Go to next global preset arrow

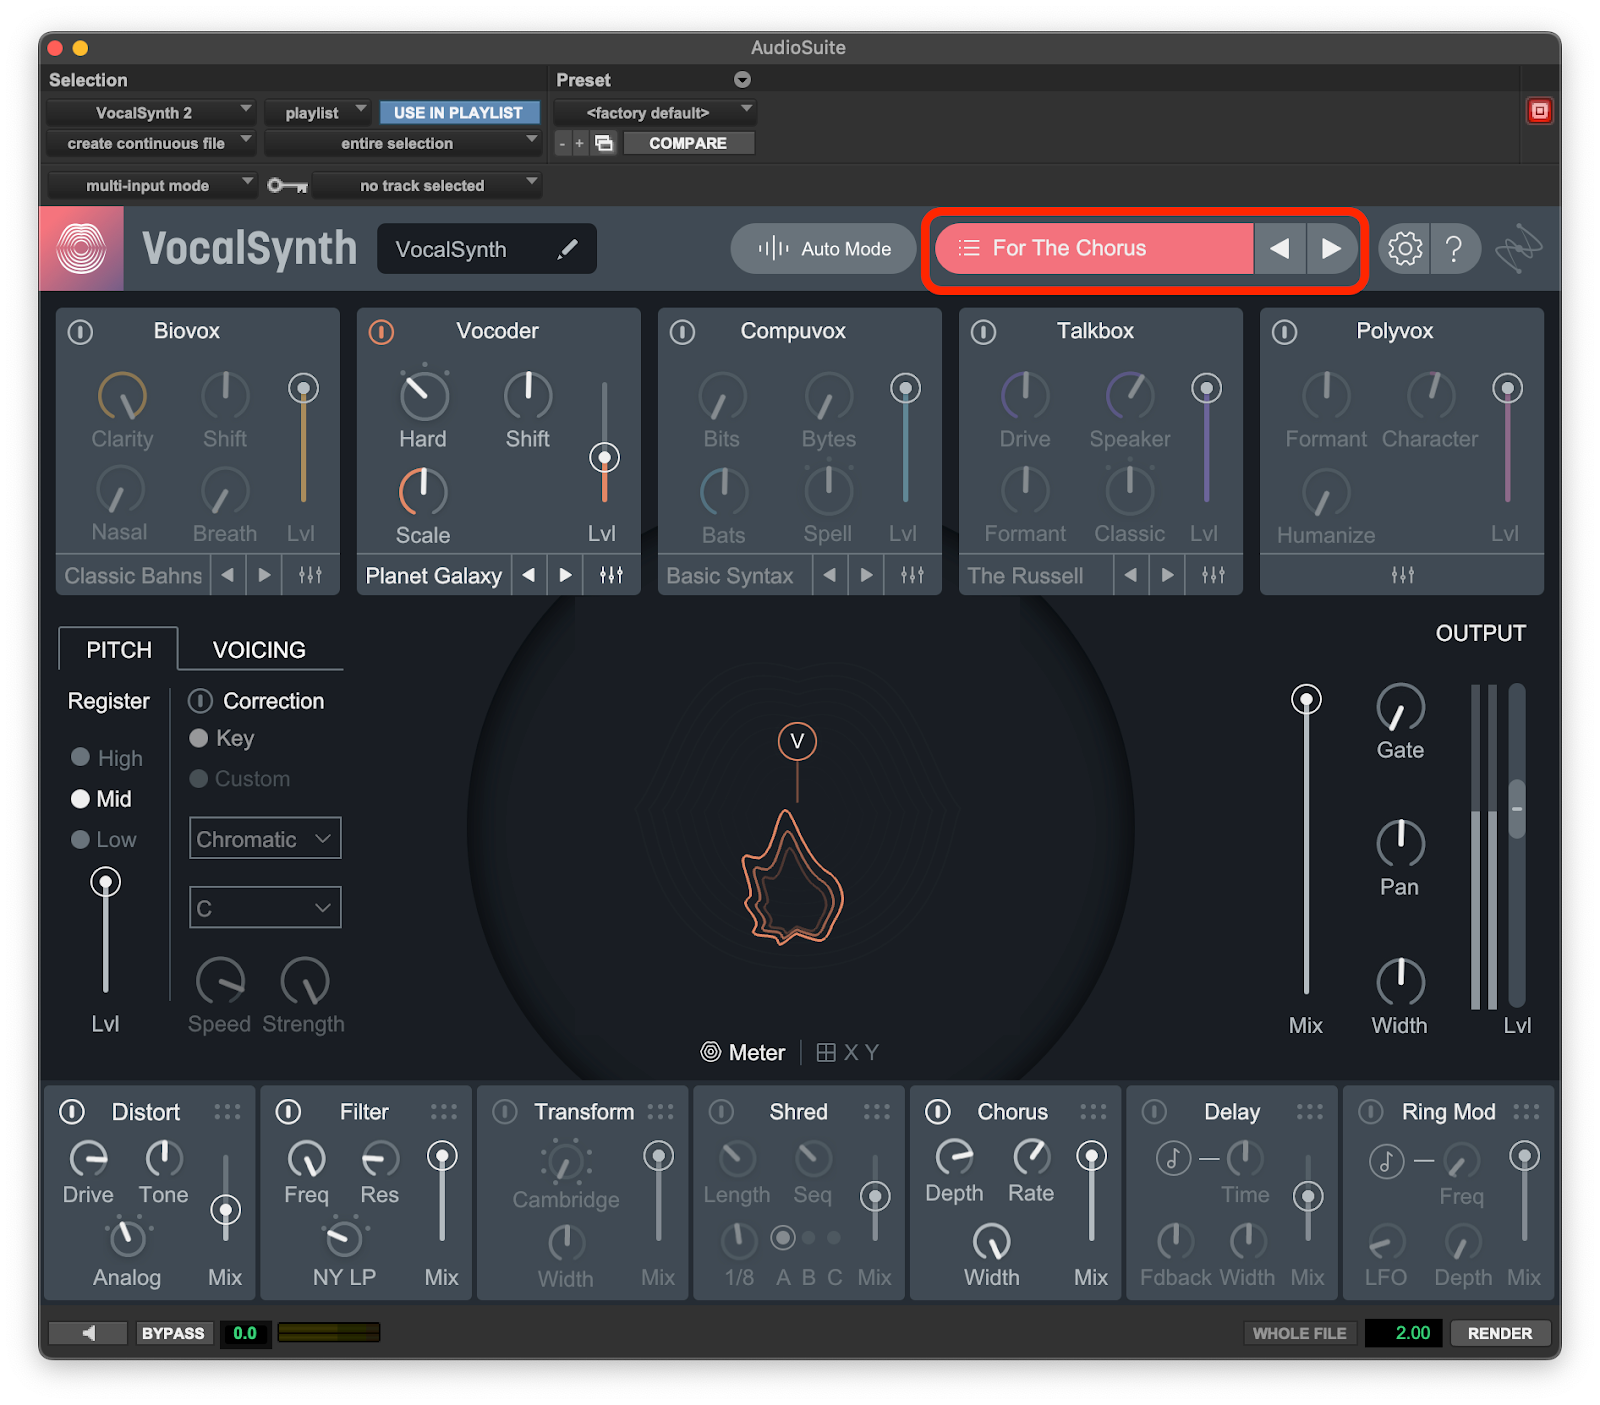click(1331, 248)
